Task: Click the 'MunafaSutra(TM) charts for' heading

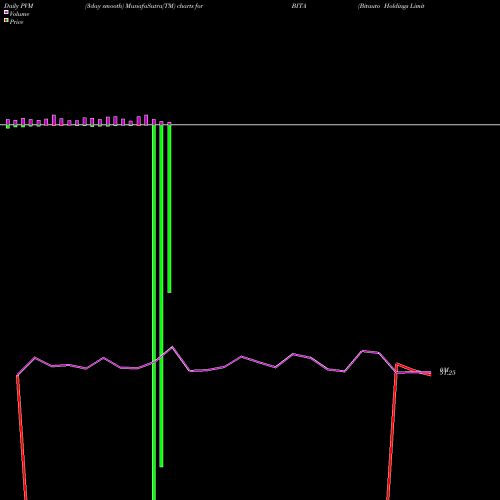Action: [x=164, y=6]
